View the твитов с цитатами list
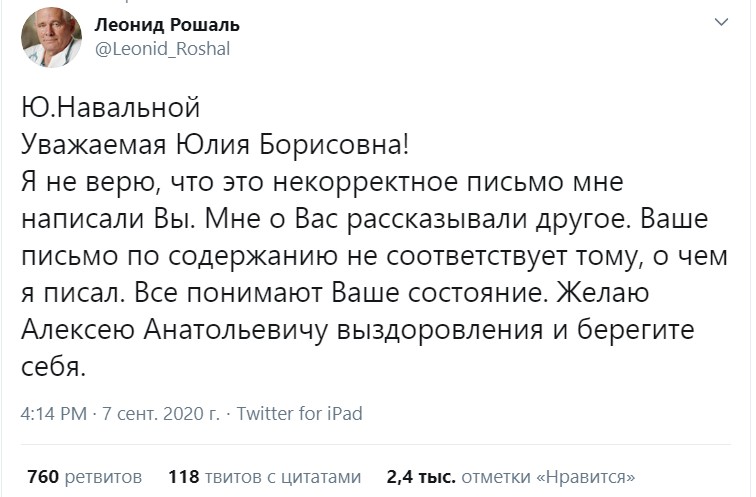Screen dimensions: 756x497 tap(283, 477)
